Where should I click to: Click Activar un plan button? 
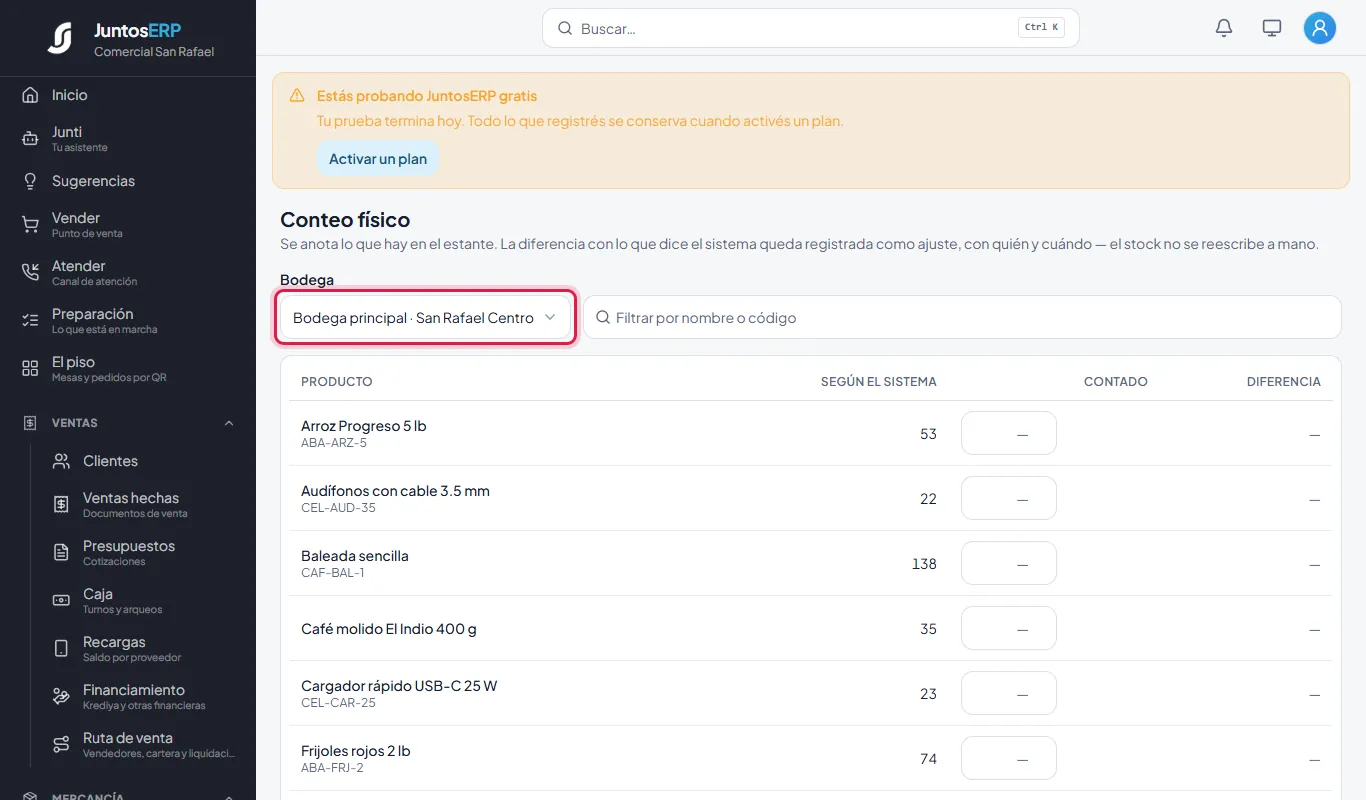[x=378, y=159]
